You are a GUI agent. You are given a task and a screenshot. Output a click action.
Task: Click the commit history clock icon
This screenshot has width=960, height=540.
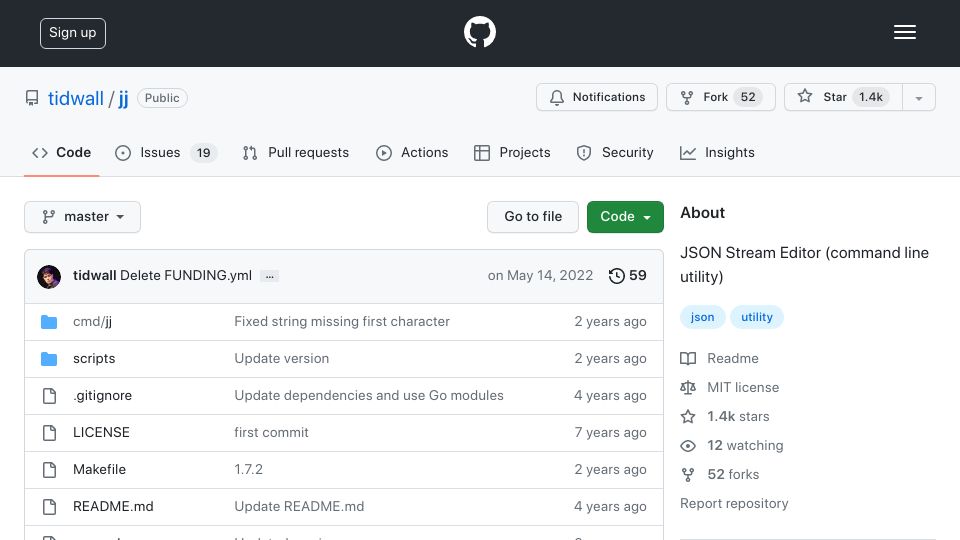(617, 276)
